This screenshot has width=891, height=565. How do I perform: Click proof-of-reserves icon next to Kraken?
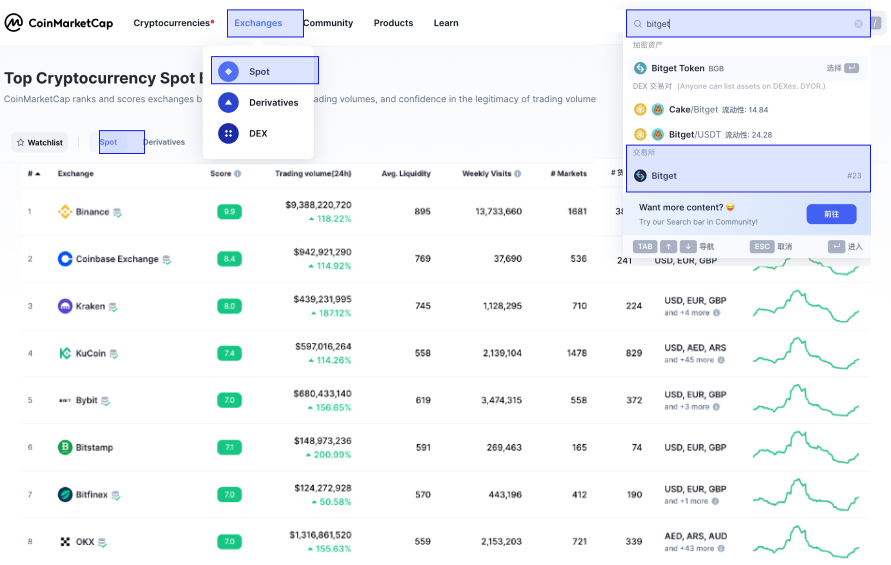[113, 307]
